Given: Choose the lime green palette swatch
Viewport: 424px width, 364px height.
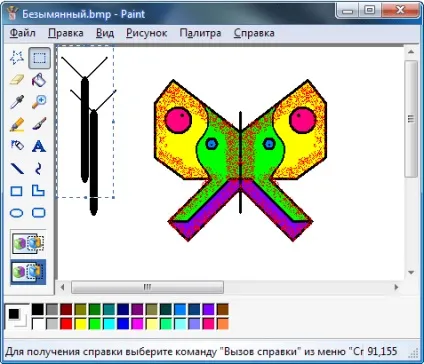Looking at the screenshot, I should click(95, 323).
